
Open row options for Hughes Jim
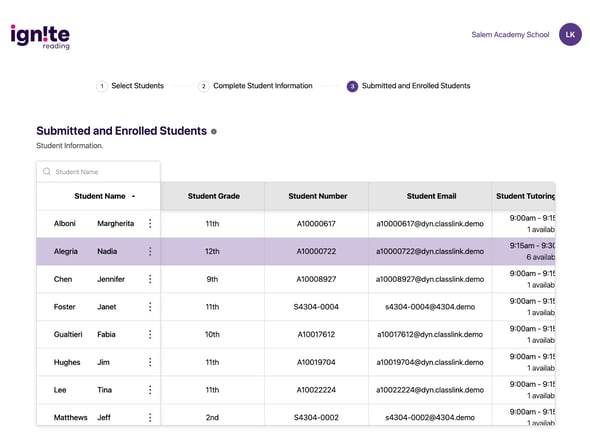pyautogui.click(x=150, y=362)
